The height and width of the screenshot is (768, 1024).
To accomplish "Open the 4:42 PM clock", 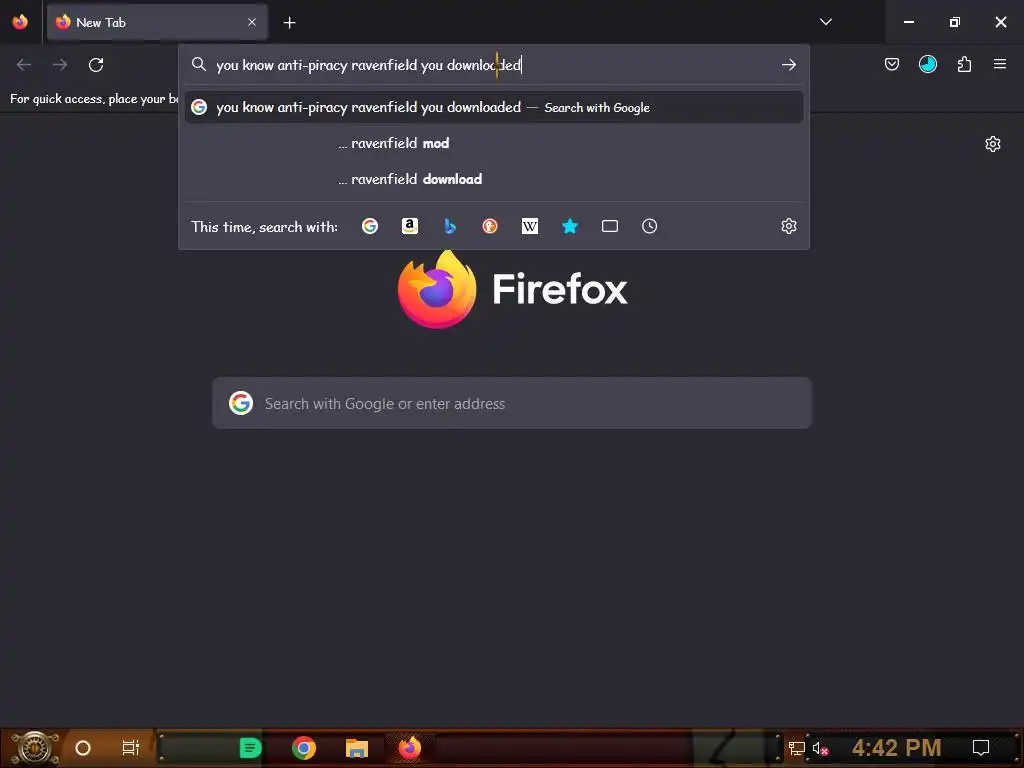I will 896,748.
